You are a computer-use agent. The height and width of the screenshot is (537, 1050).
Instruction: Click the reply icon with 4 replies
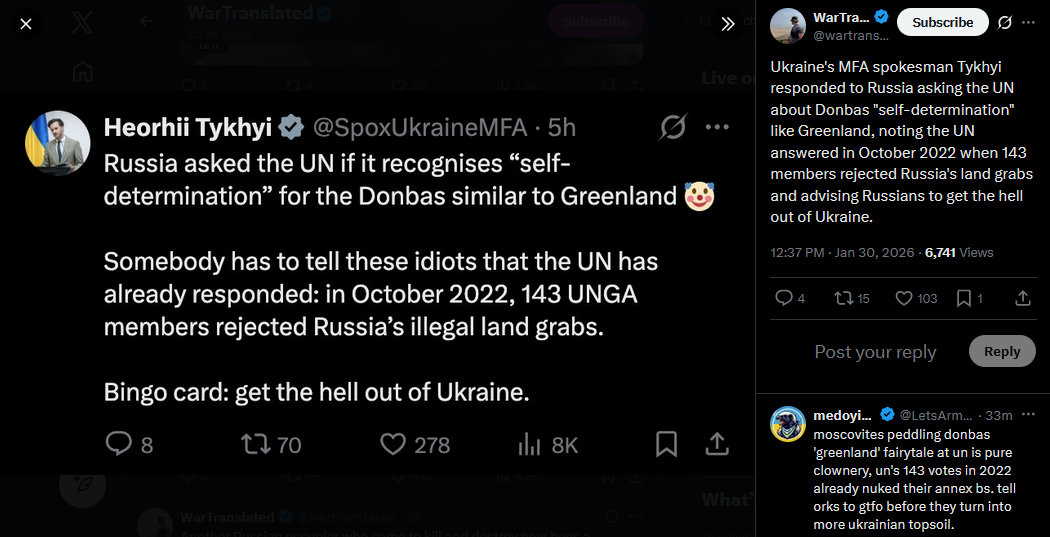[x=790, y=298]
